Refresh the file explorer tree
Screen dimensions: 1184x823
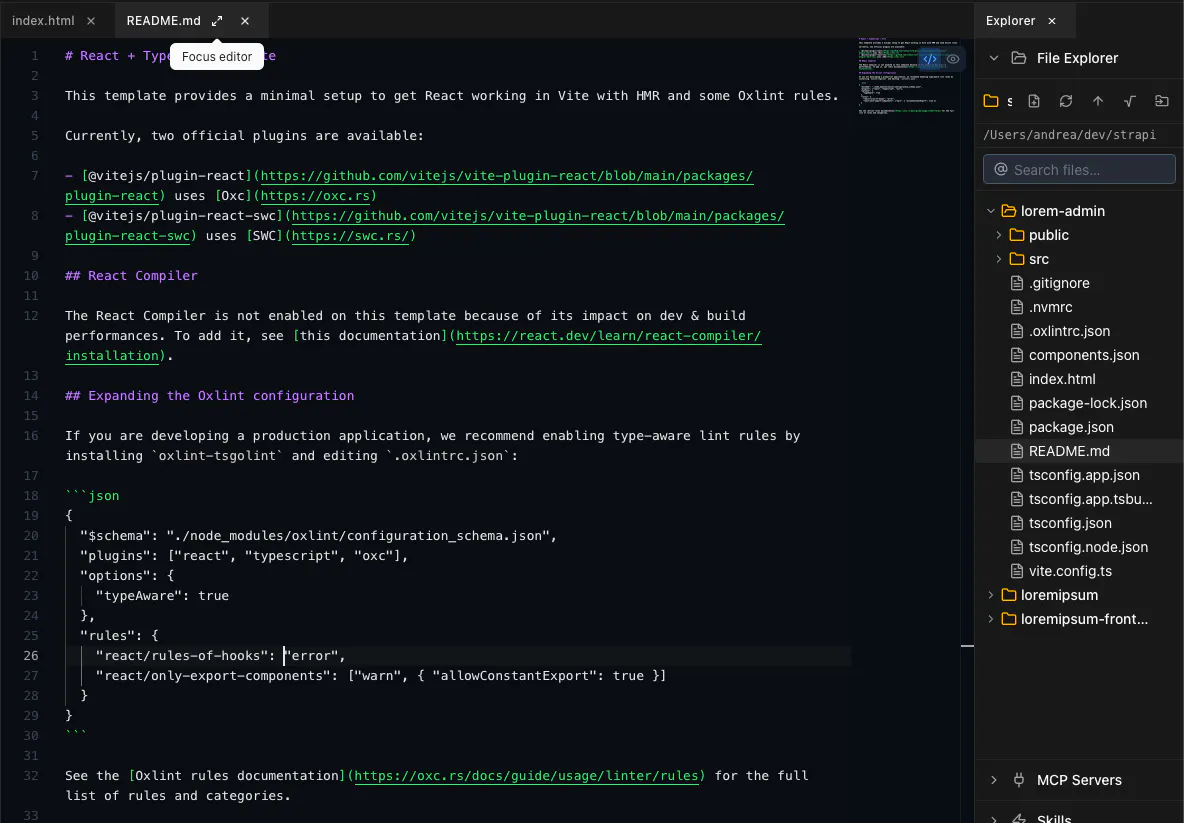click(1065, 101)
